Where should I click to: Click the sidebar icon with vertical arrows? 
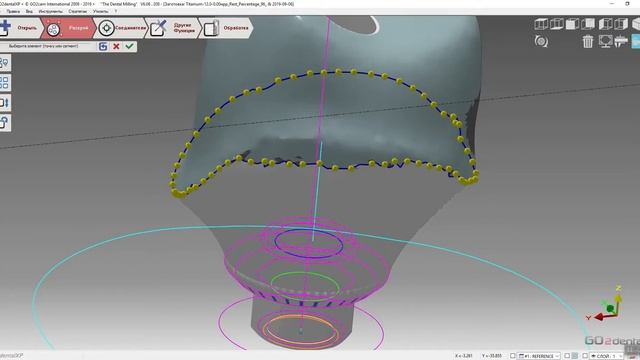(x=4, y=102)
